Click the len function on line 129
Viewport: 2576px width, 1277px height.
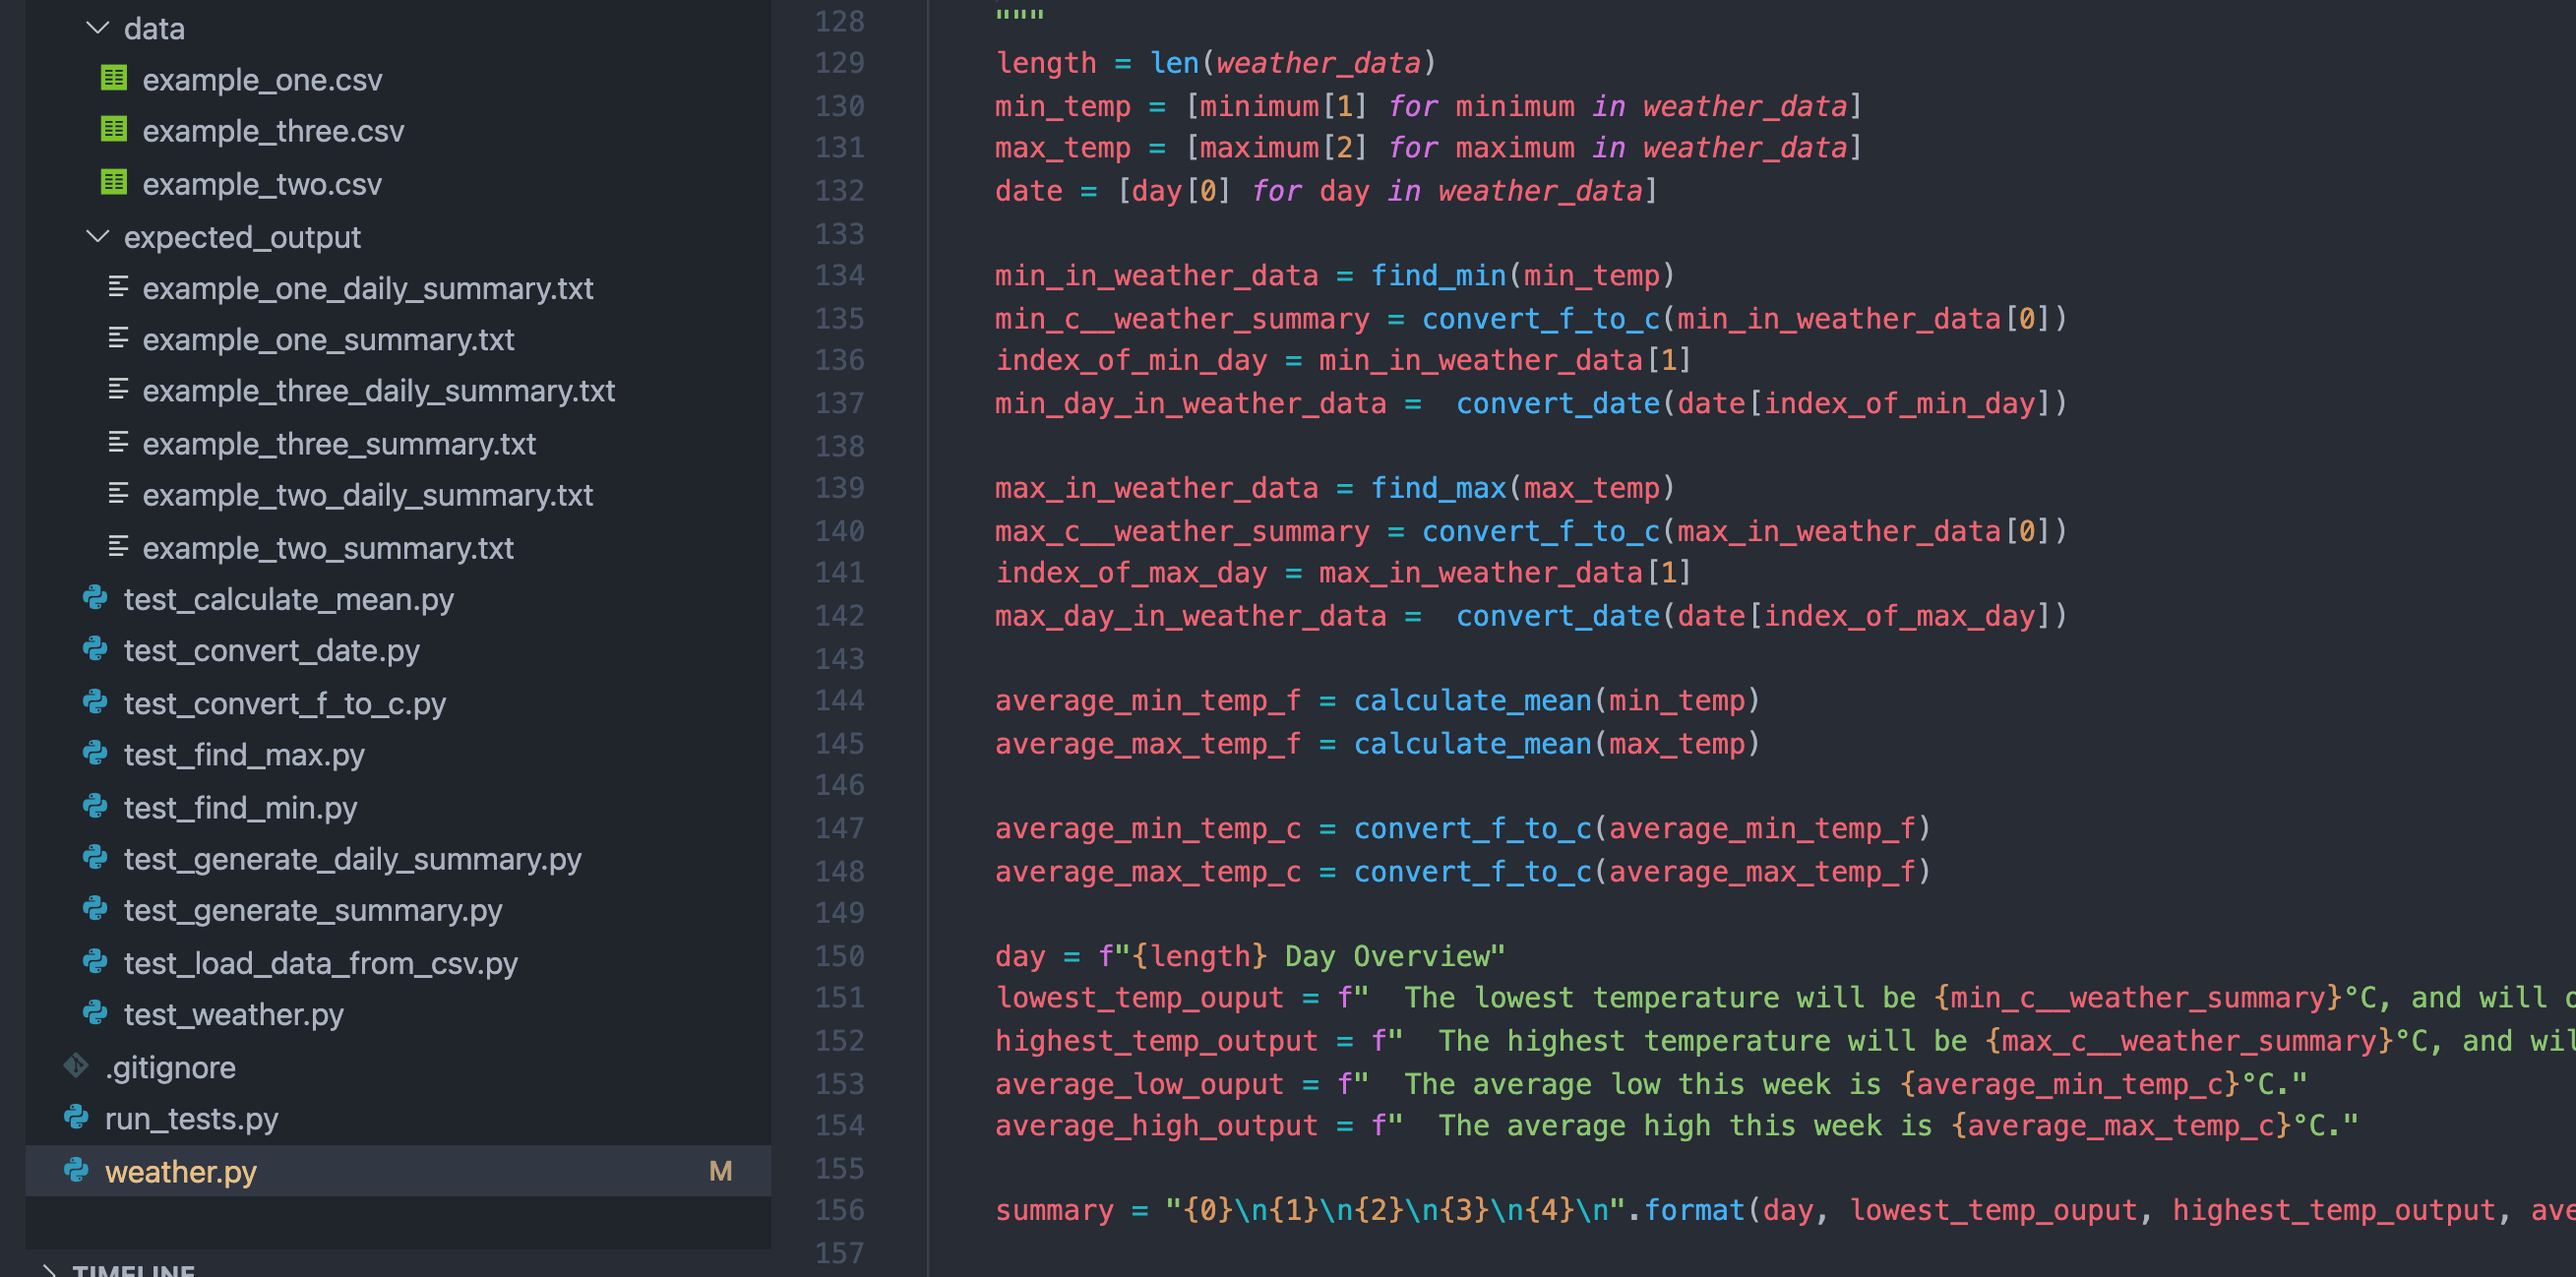tap(1174, 63)
